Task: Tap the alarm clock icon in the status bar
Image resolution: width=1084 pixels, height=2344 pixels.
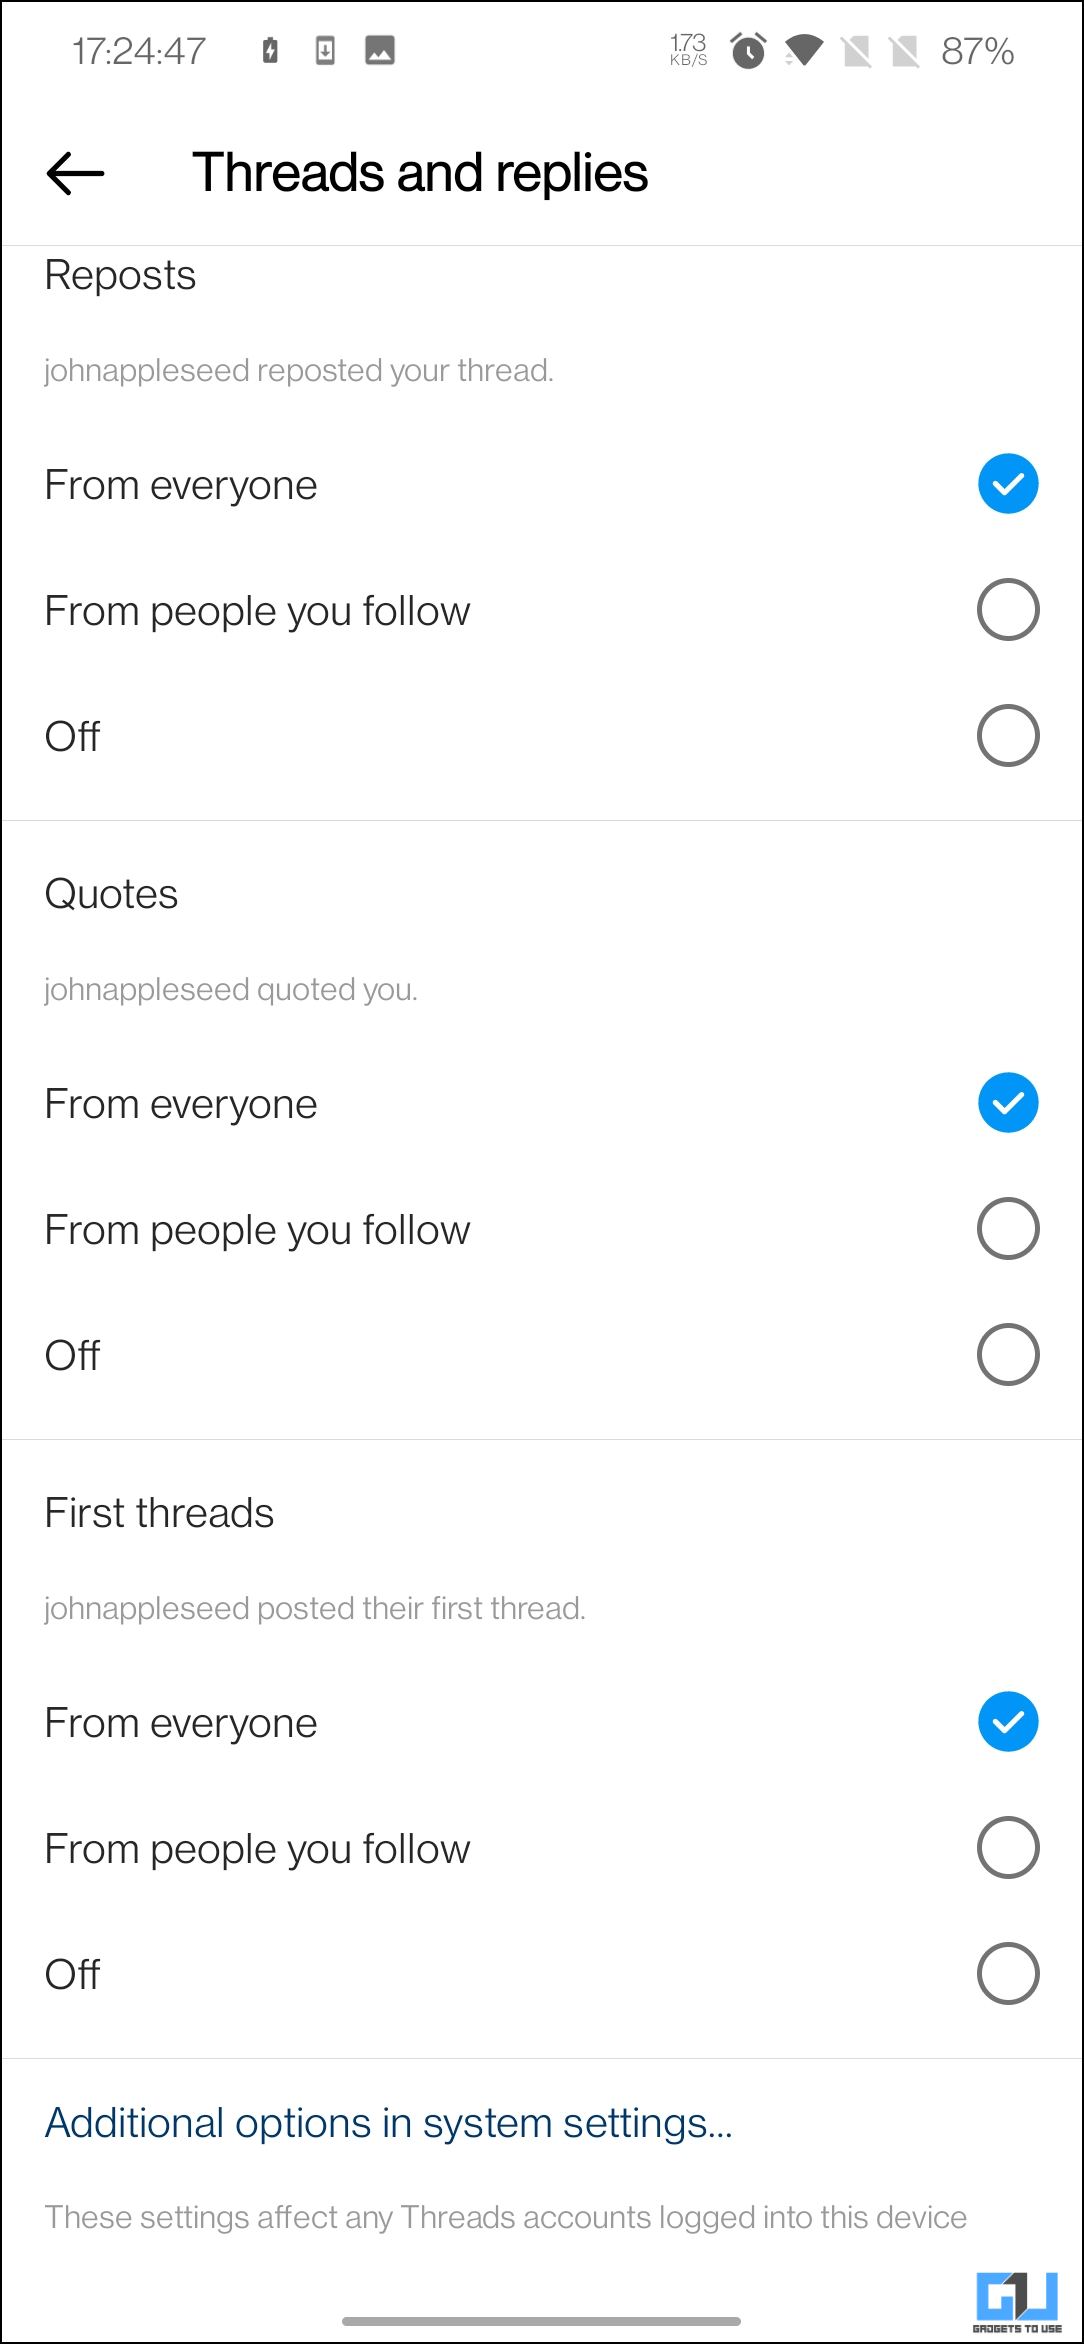Action: click(746, 50)
